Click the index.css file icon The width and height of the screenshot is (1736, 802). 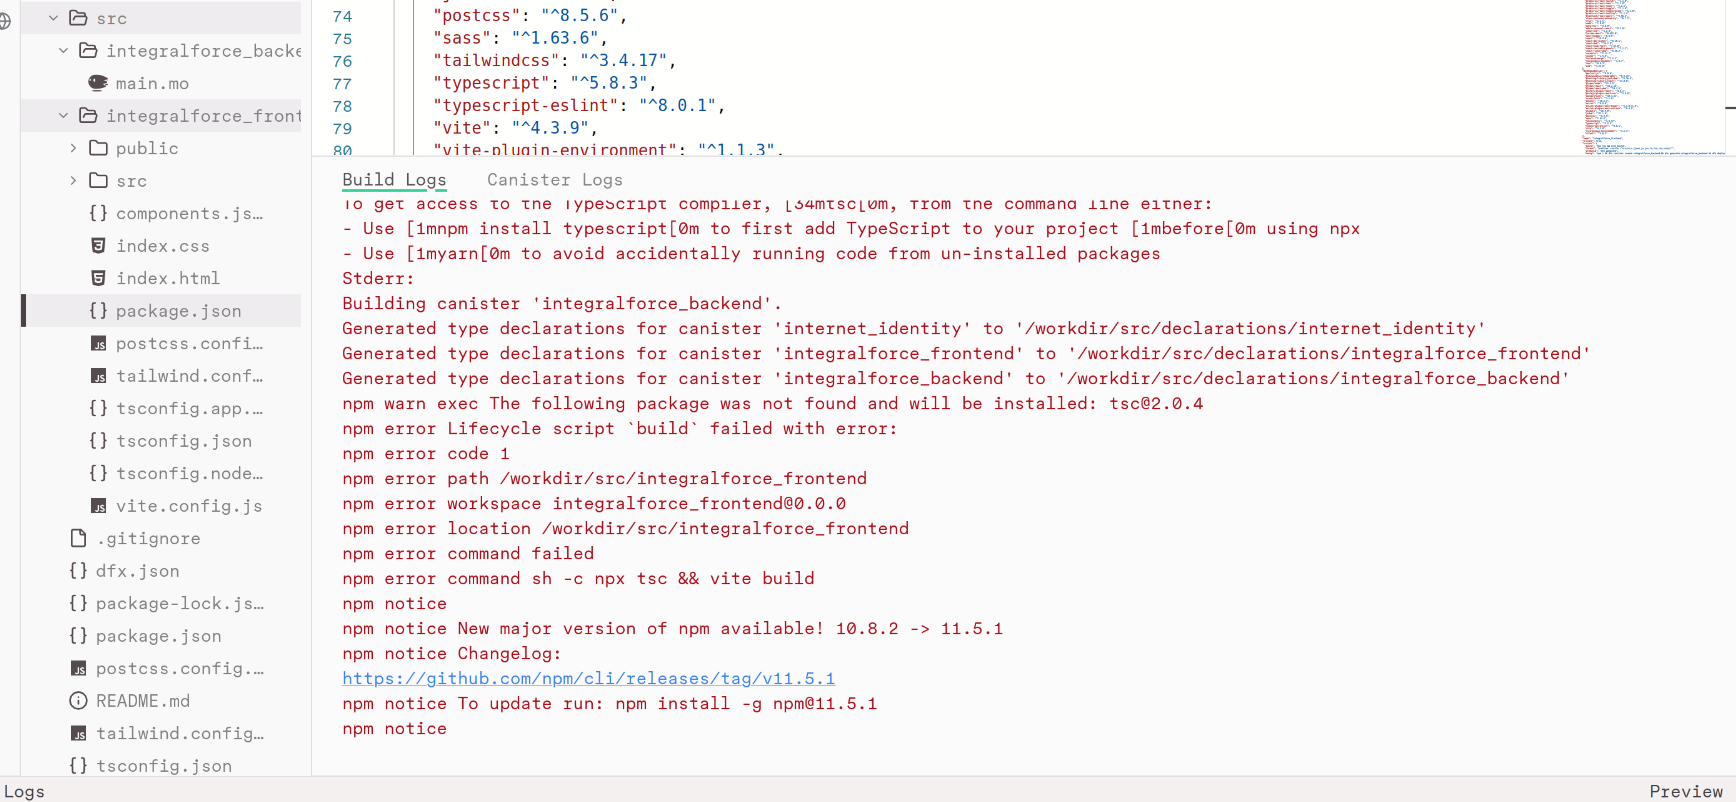(98, 246)
